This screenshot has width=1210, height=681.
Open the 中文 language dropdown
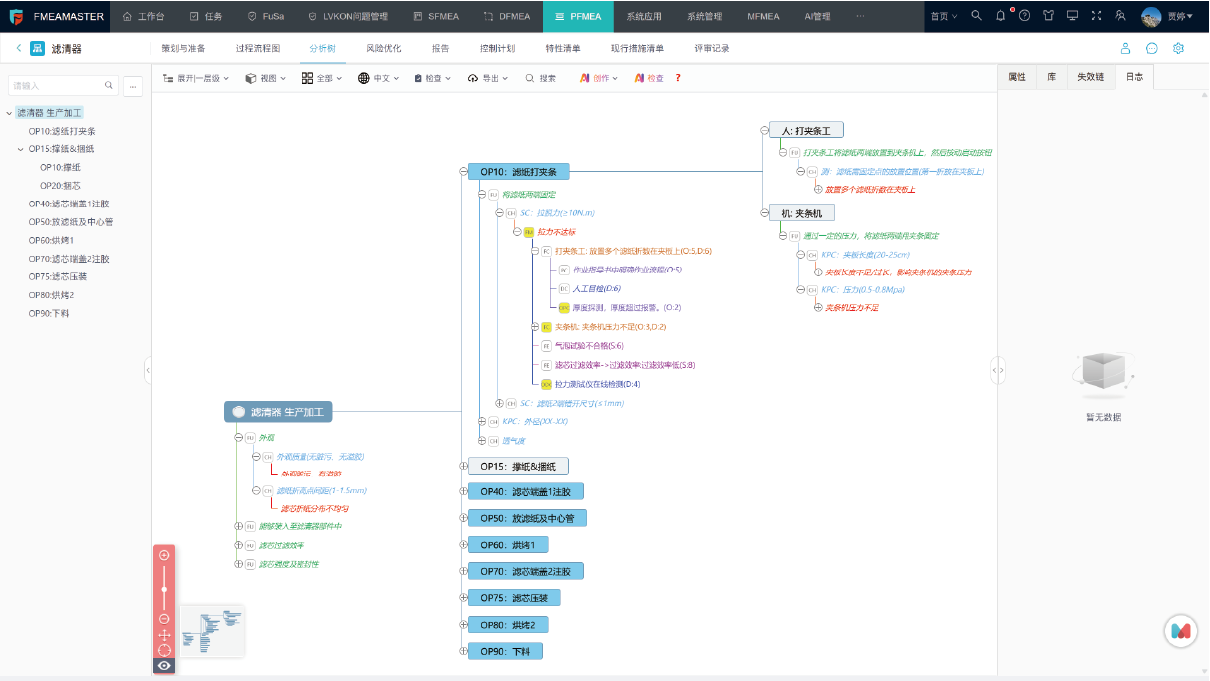380,78
